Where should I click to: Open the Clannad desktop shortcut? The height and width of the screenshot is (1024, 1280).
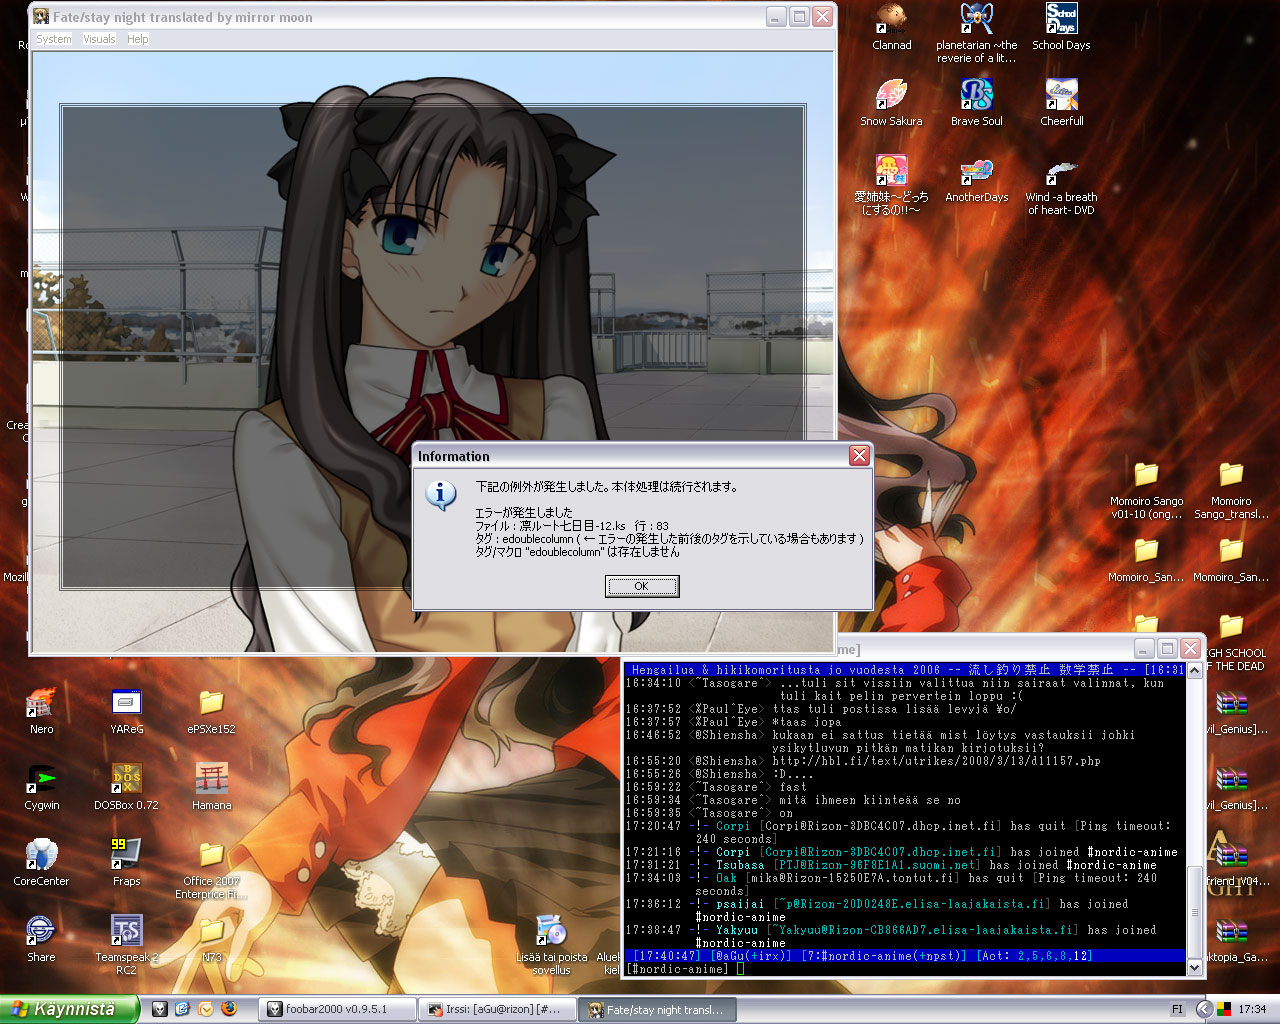[891, 27]
